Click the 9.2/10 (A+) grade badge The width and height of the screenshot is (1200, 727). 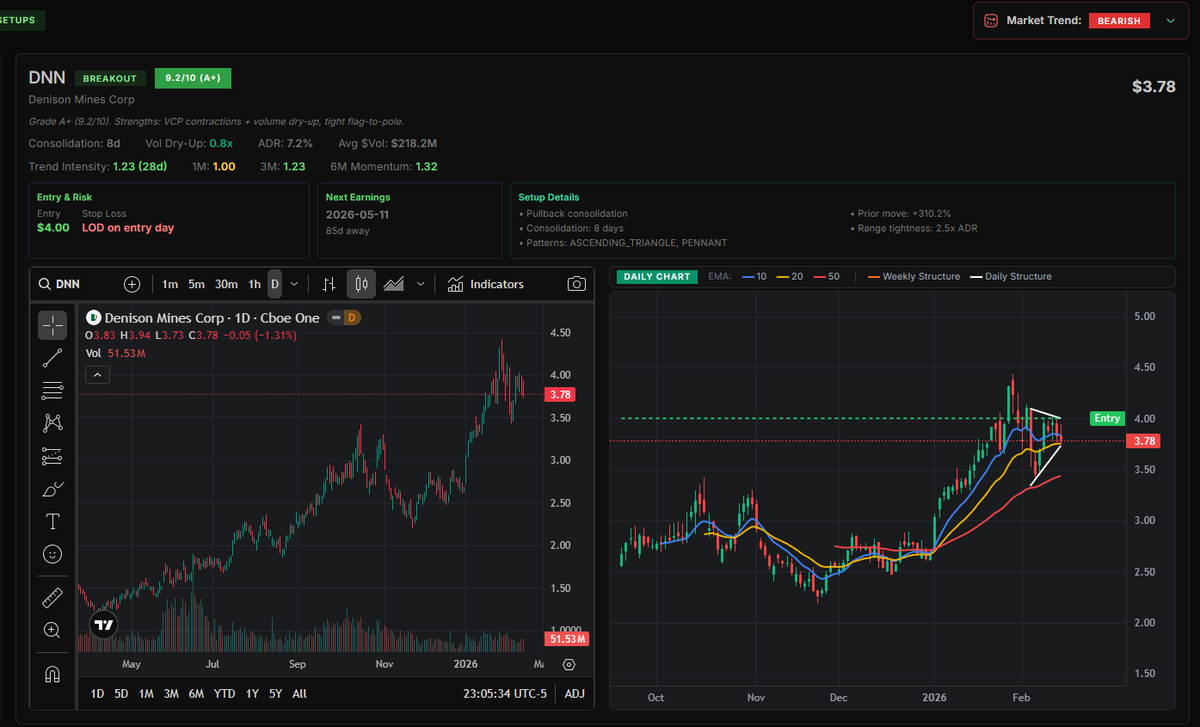(192, 78)
